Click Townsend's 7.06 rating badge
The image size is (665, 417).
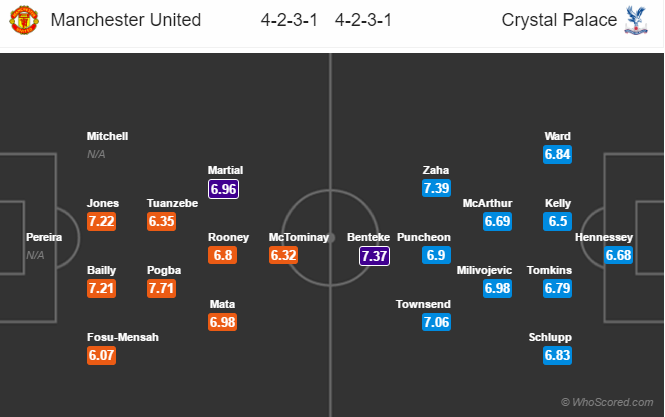(x=437, y=322)
